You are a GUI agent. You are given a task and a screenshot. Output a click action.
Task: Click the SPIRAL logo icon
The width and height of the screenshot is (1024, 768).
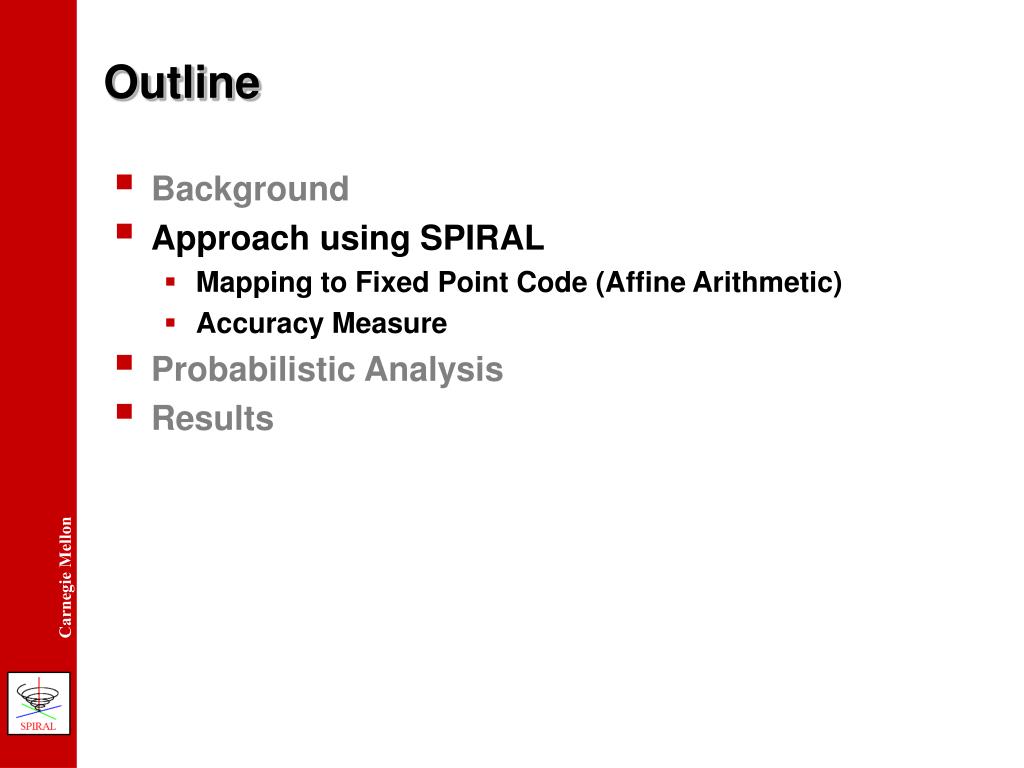tap(39, 703)
